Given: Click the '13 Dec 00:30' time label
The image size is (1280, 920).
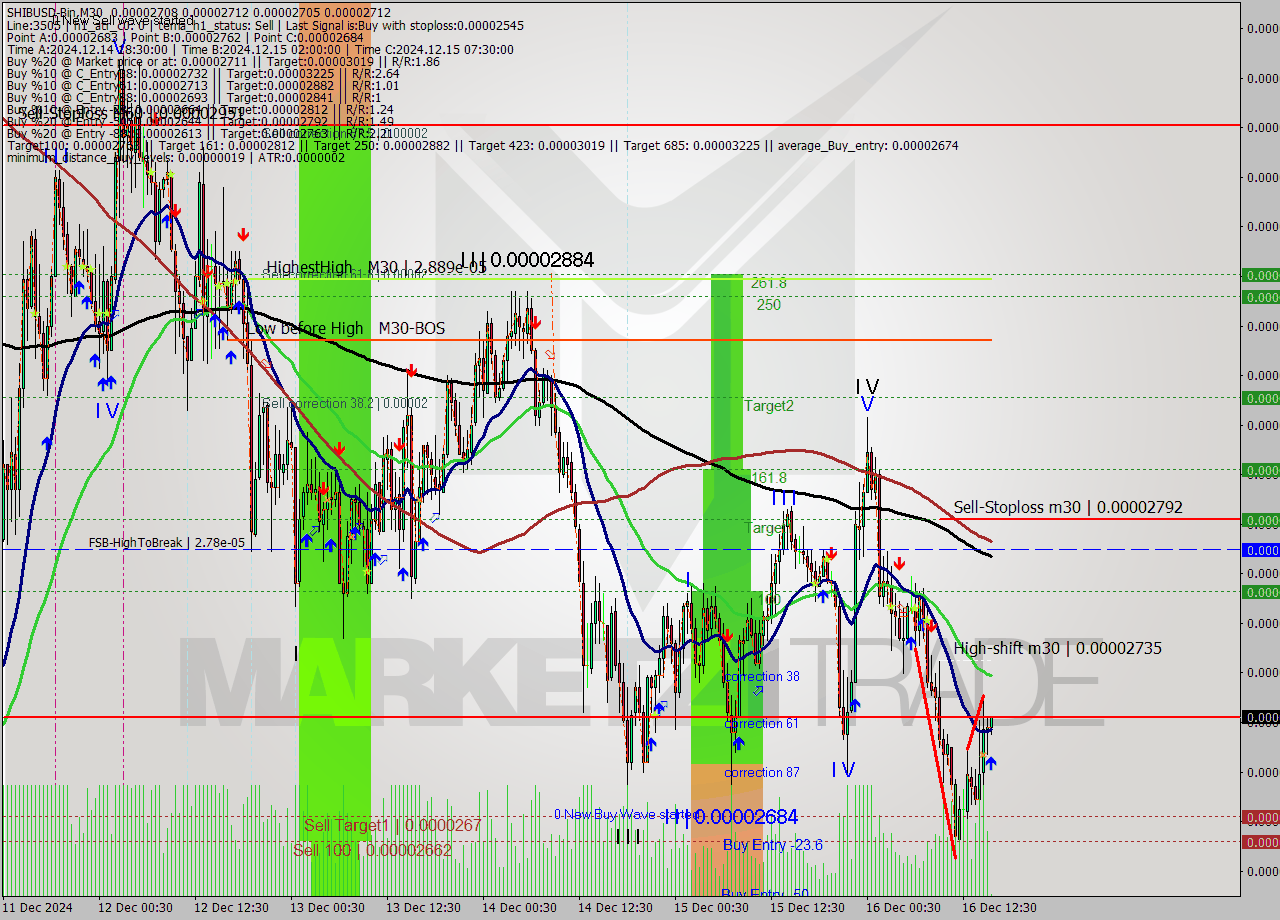Looking at the screenshot, I should tap(326, 907).
